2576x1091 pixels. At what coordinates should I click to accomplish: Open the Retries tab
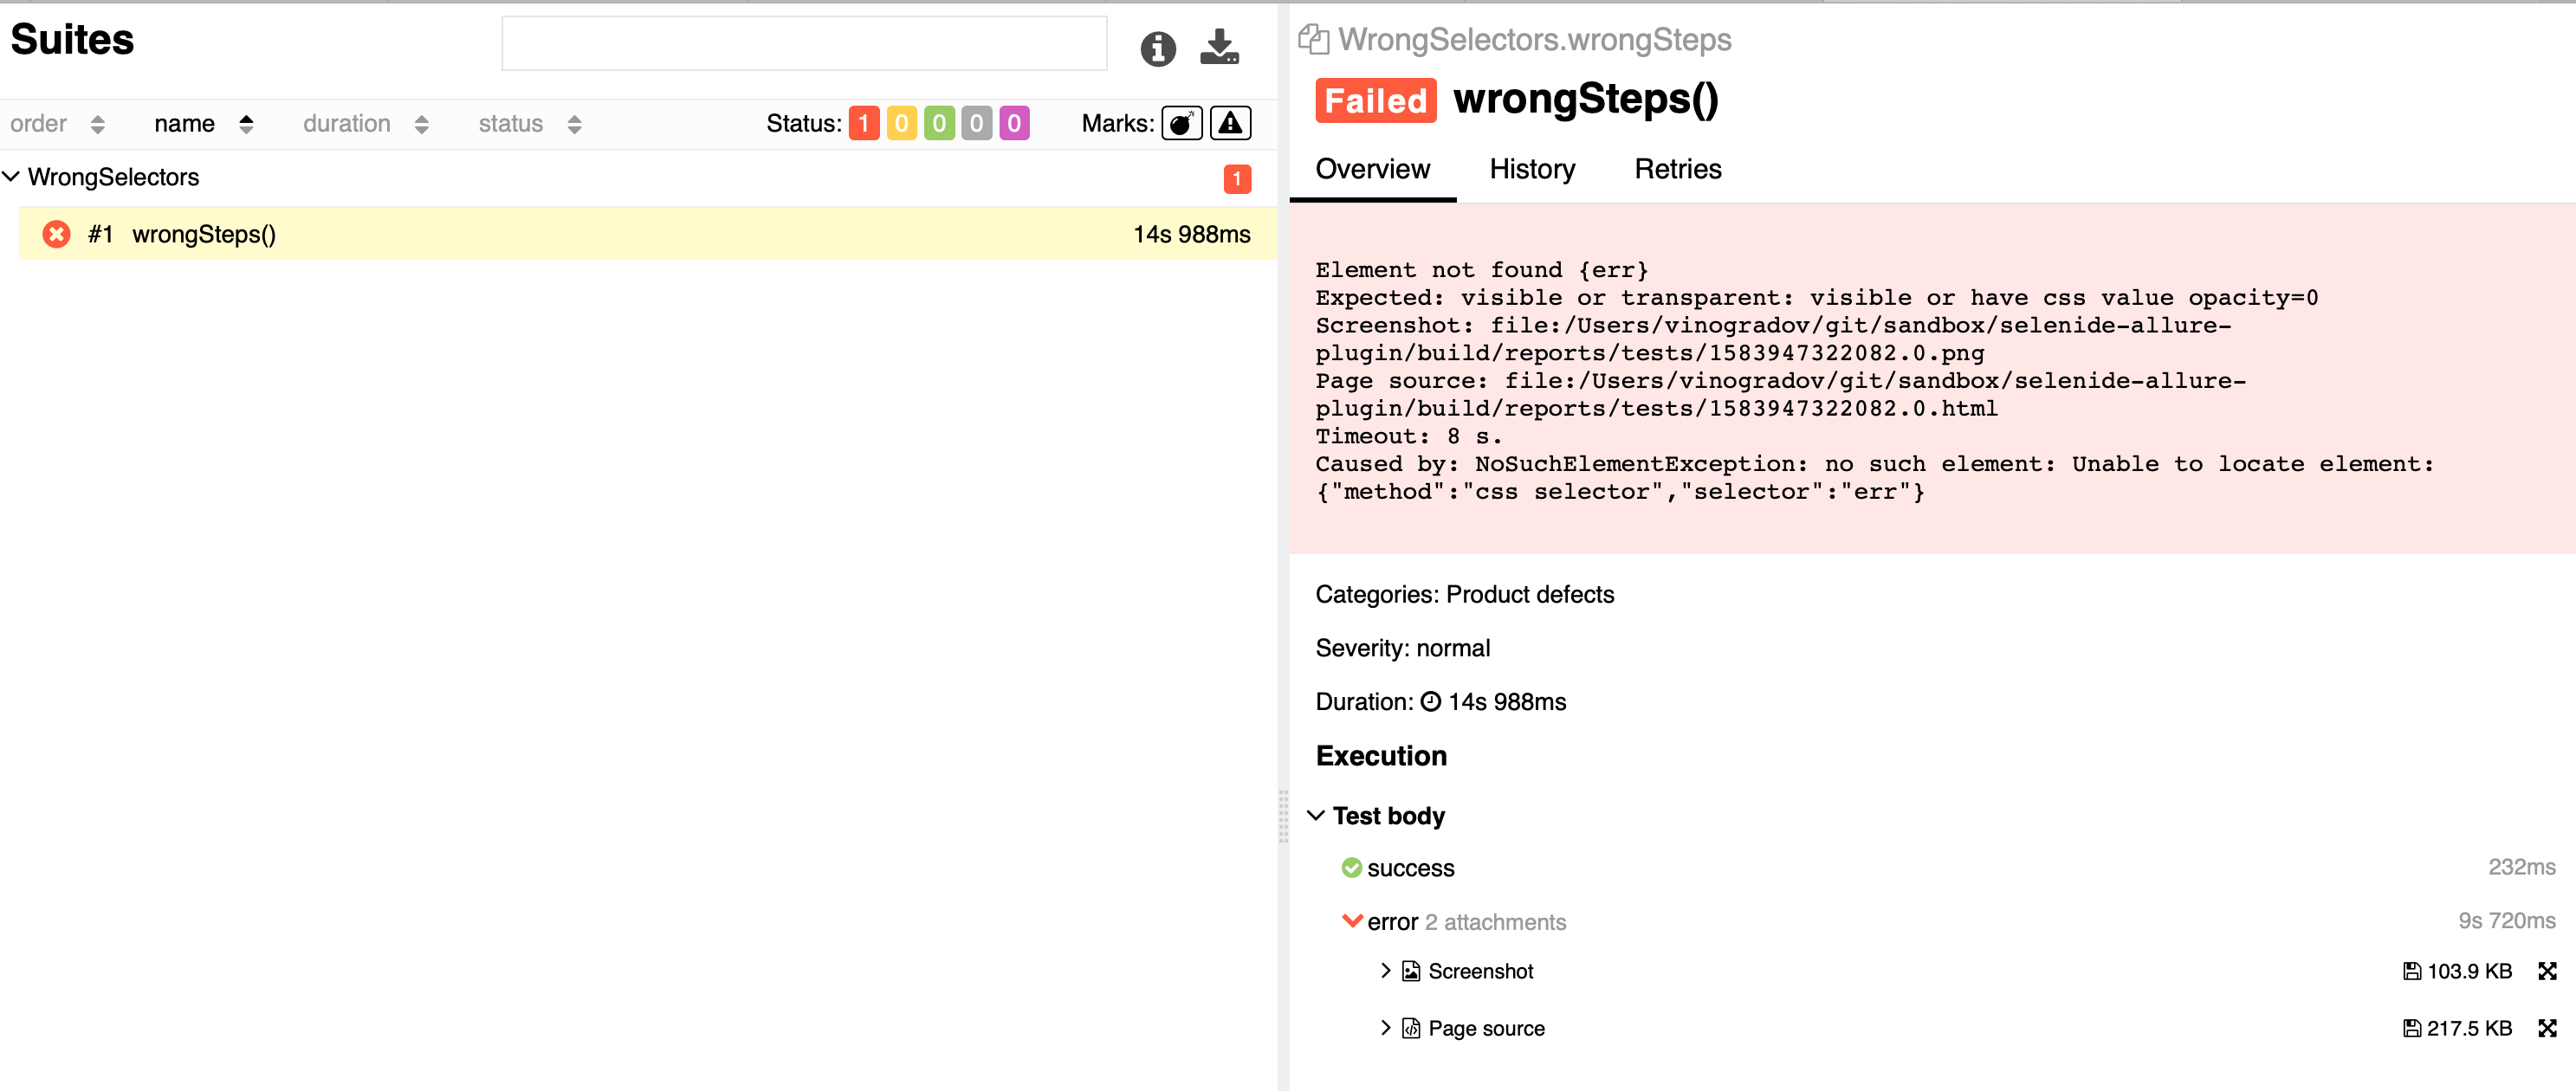click(x=1677, y=169)
